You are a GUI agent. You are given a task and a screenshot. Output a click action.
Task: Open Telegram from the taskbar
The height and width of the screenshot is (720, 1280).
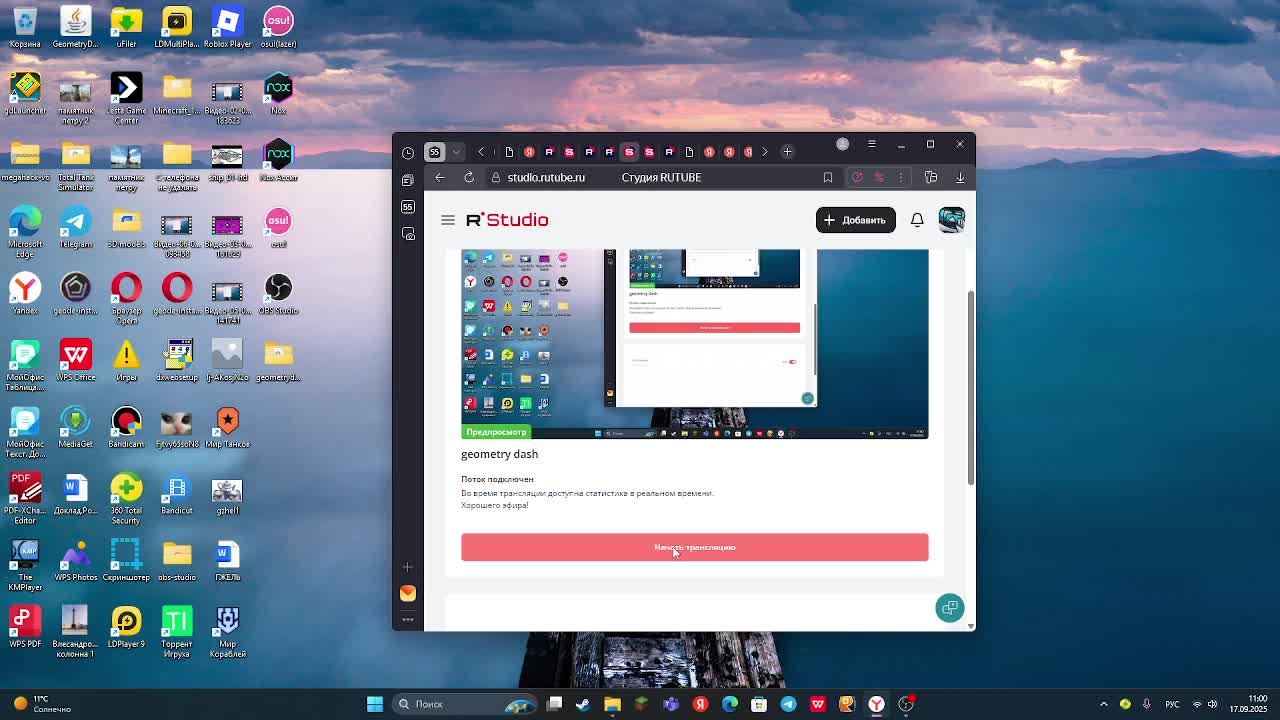[788, 704]
